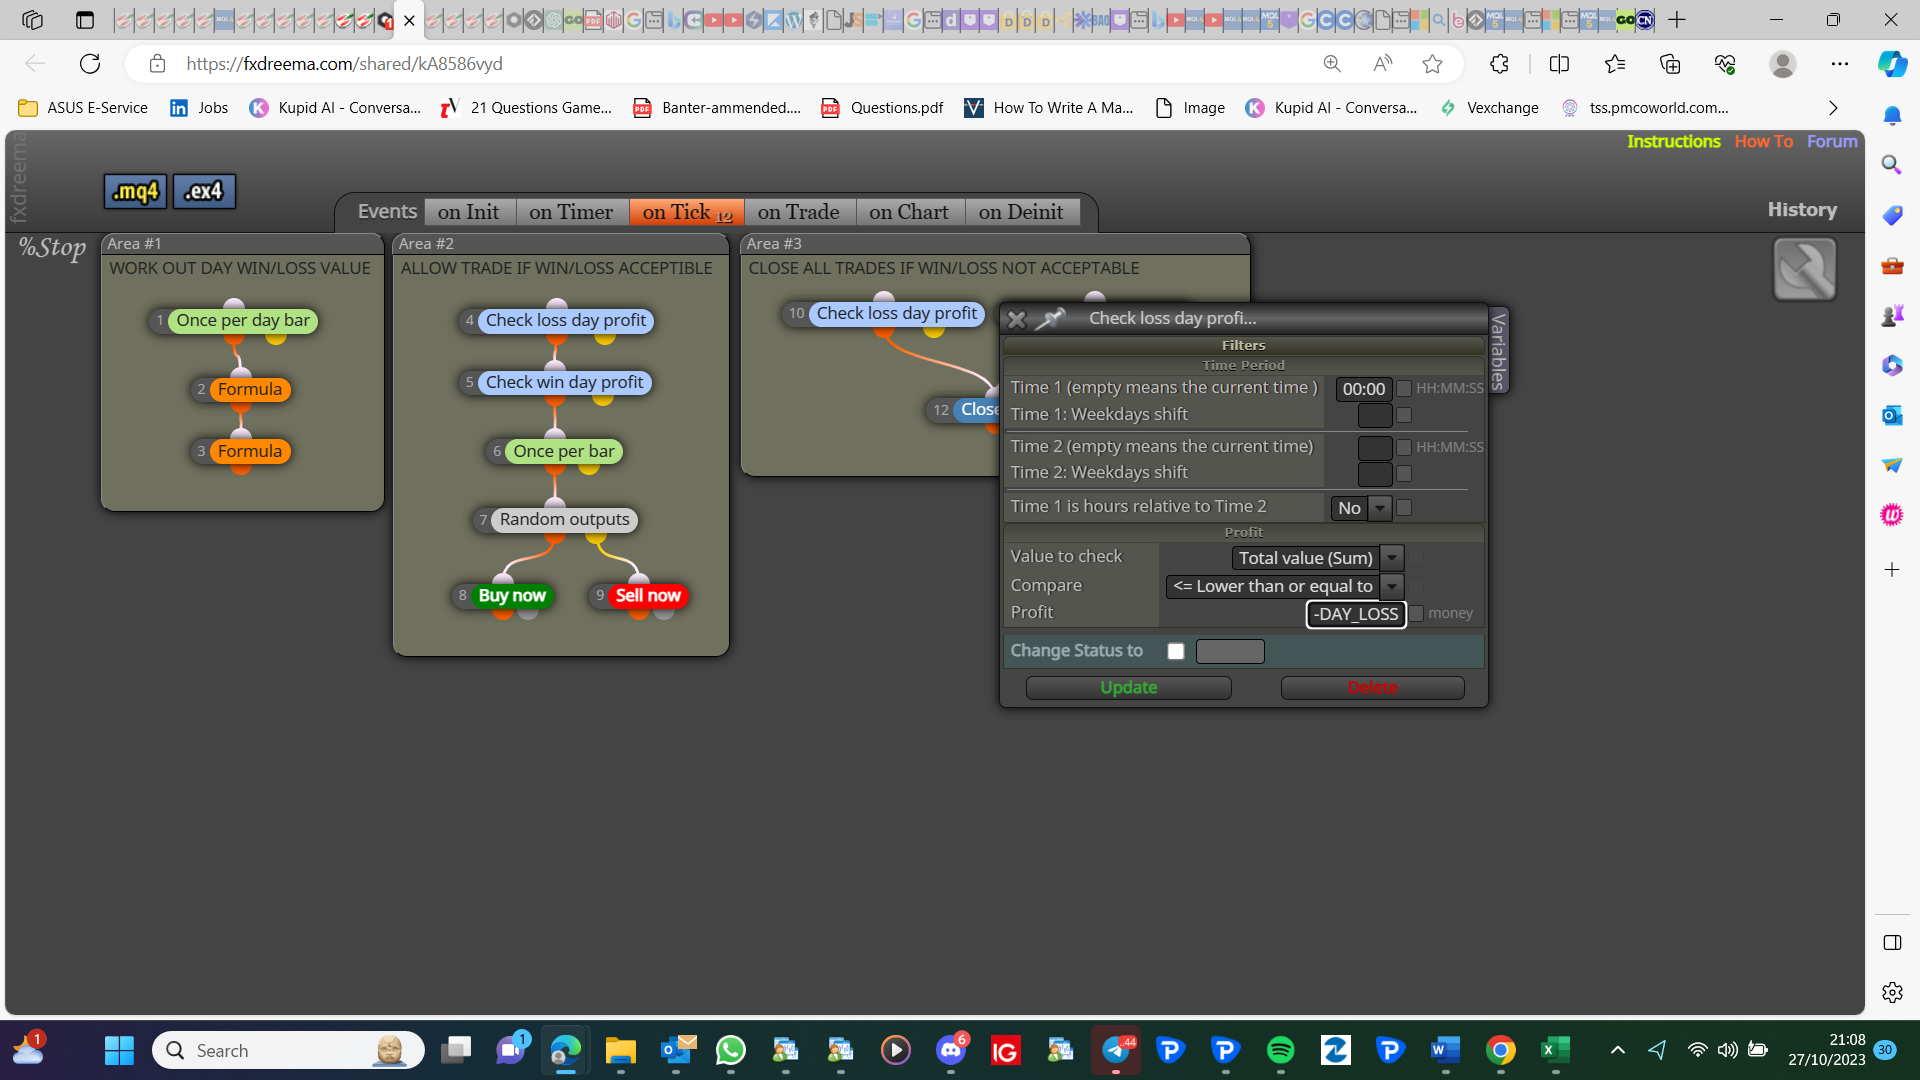Open the settings wrench tool icon
Screen dimensions: 1920x1080
tap(1804, 269)
